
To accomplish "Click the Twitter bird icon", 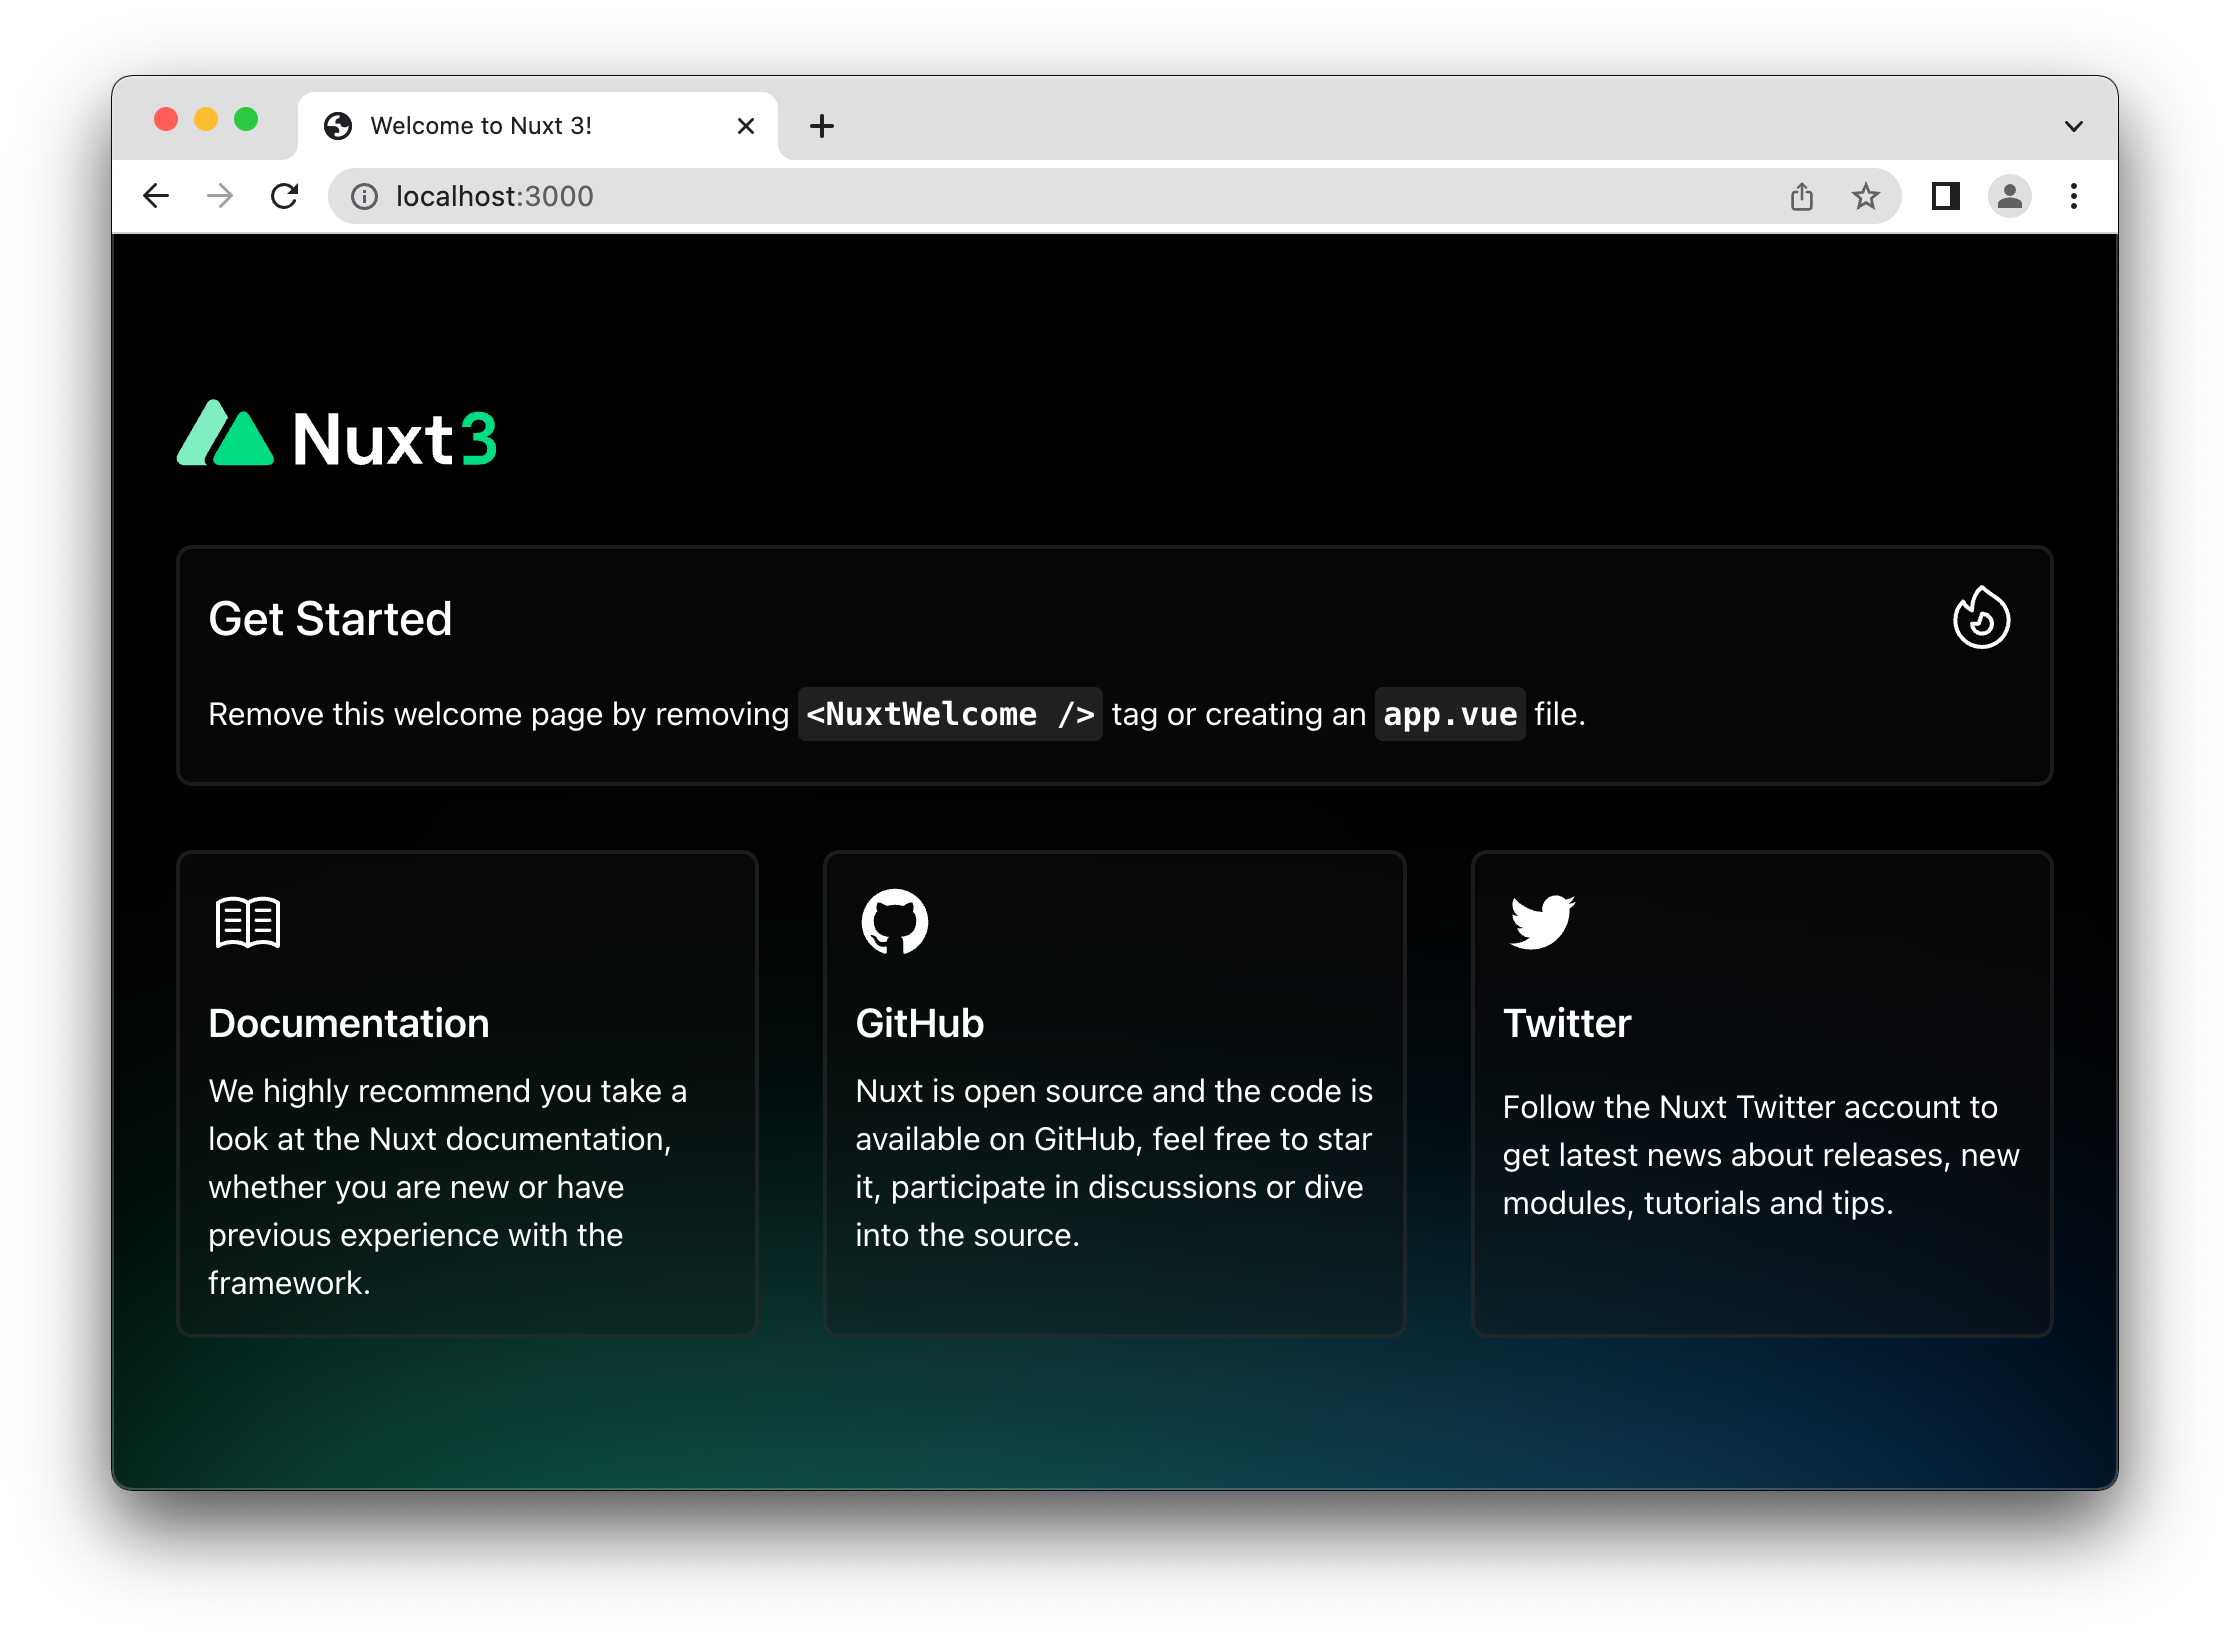I will tap(1541, 922).
